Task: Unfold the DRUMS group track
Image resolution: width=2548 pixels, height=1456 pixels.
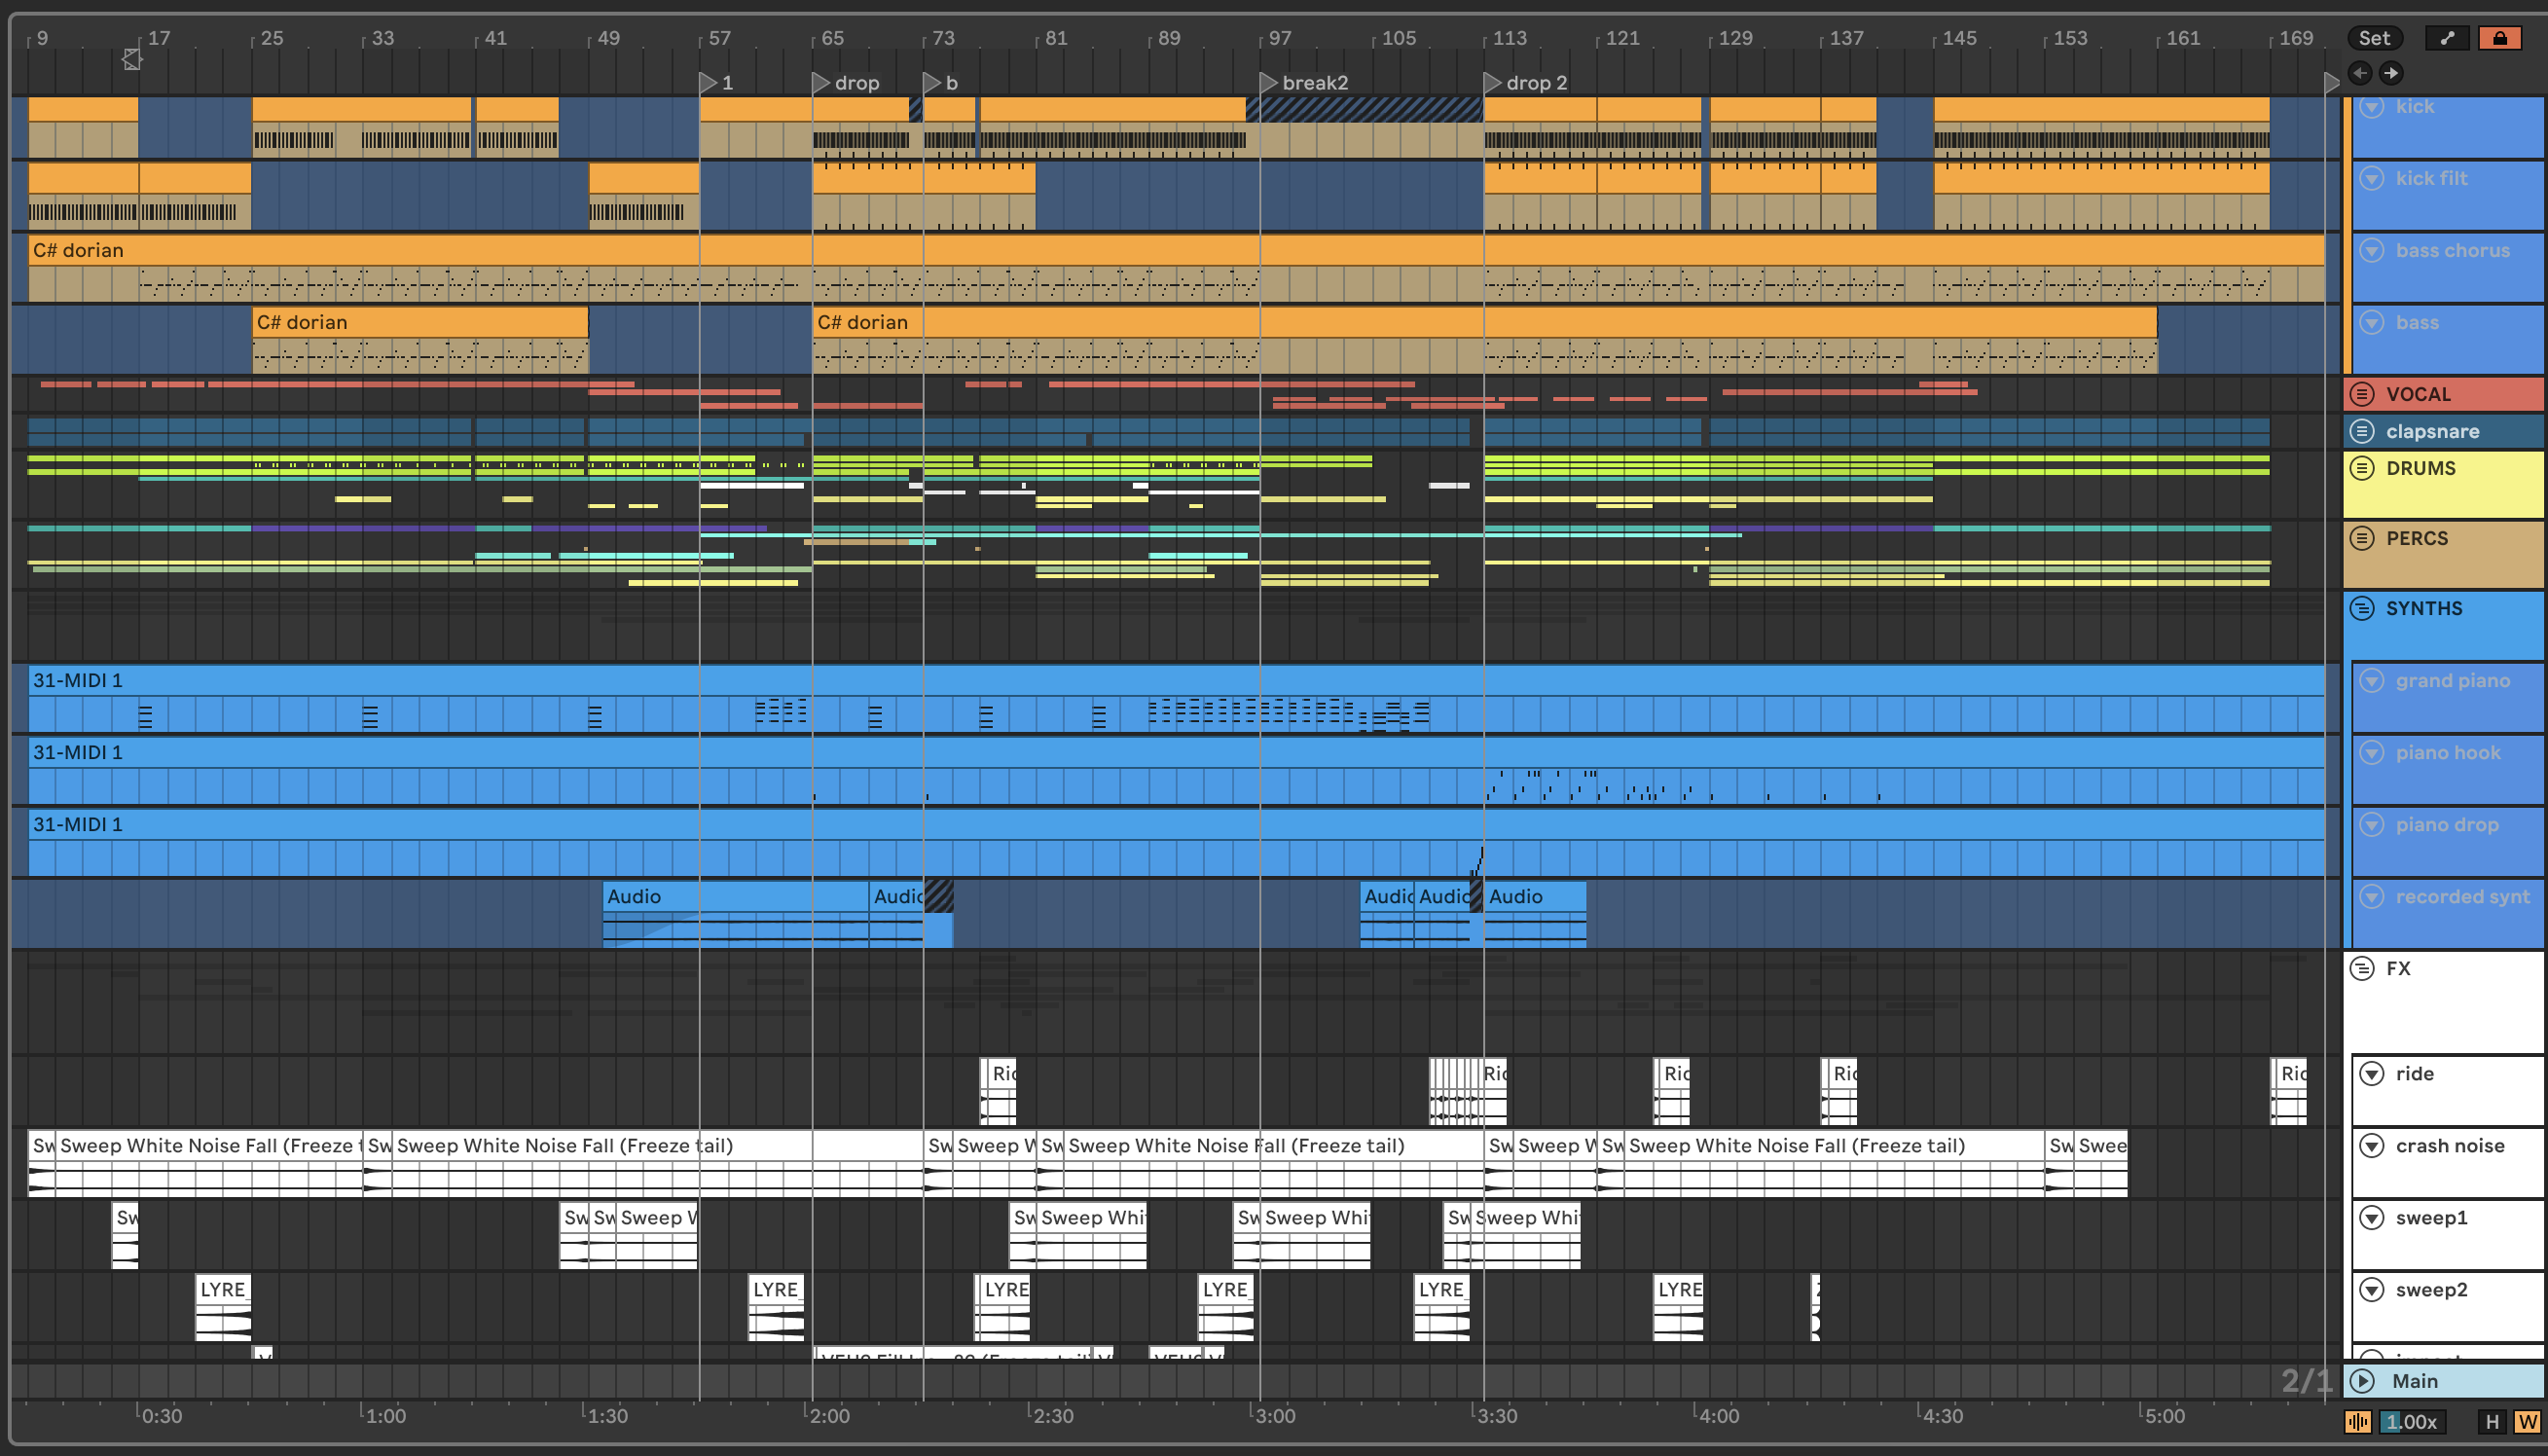Action: (x=2362, y=468)
